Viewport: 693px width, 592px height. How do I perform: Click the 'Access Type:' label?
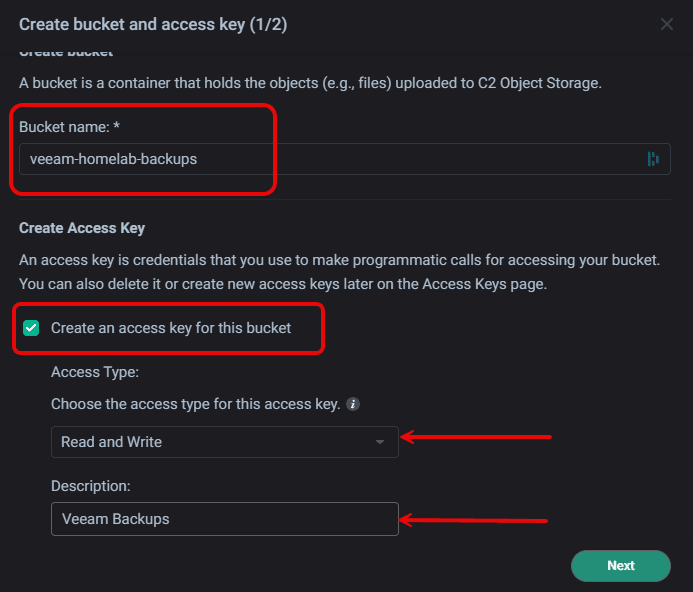[95, 371]
